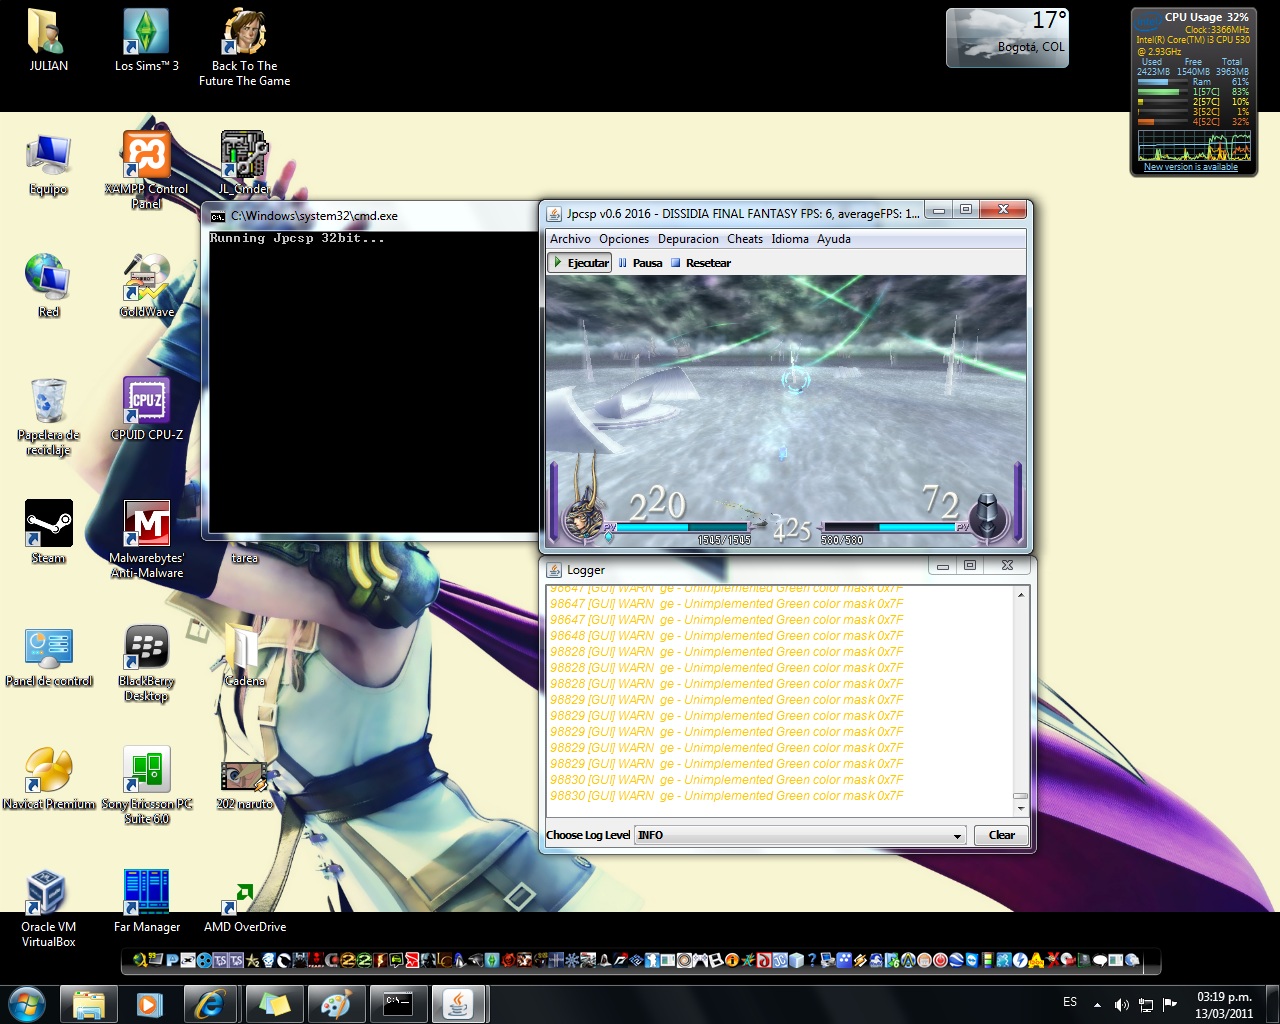
Task: Select the CPUID CPU-Z icon
Action: [146, 409]
